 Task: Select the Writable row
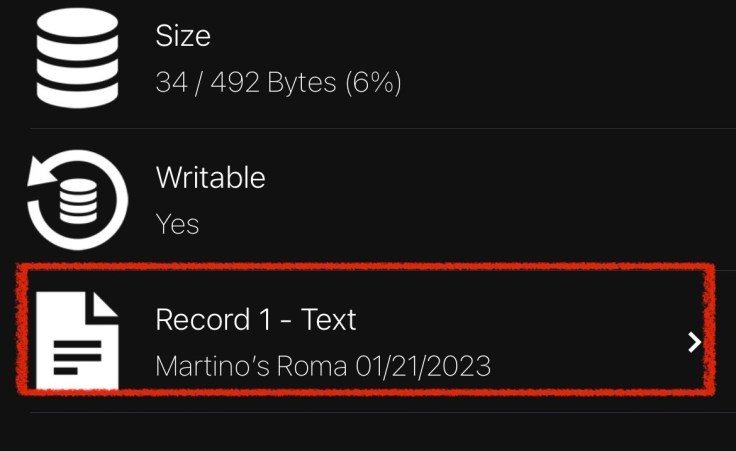400,199
